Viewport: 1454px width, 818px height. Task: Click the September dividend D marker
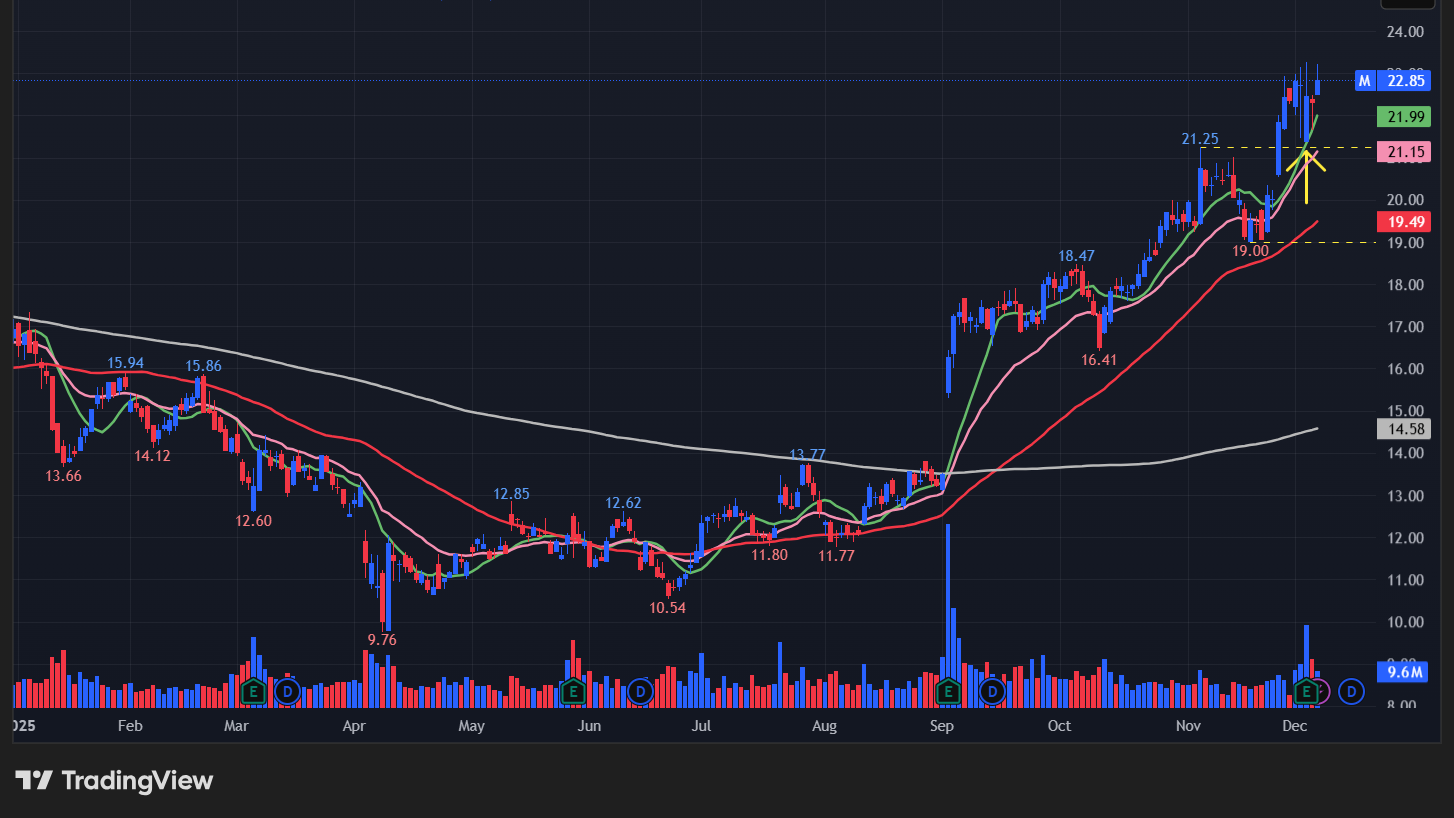point(992,691)
